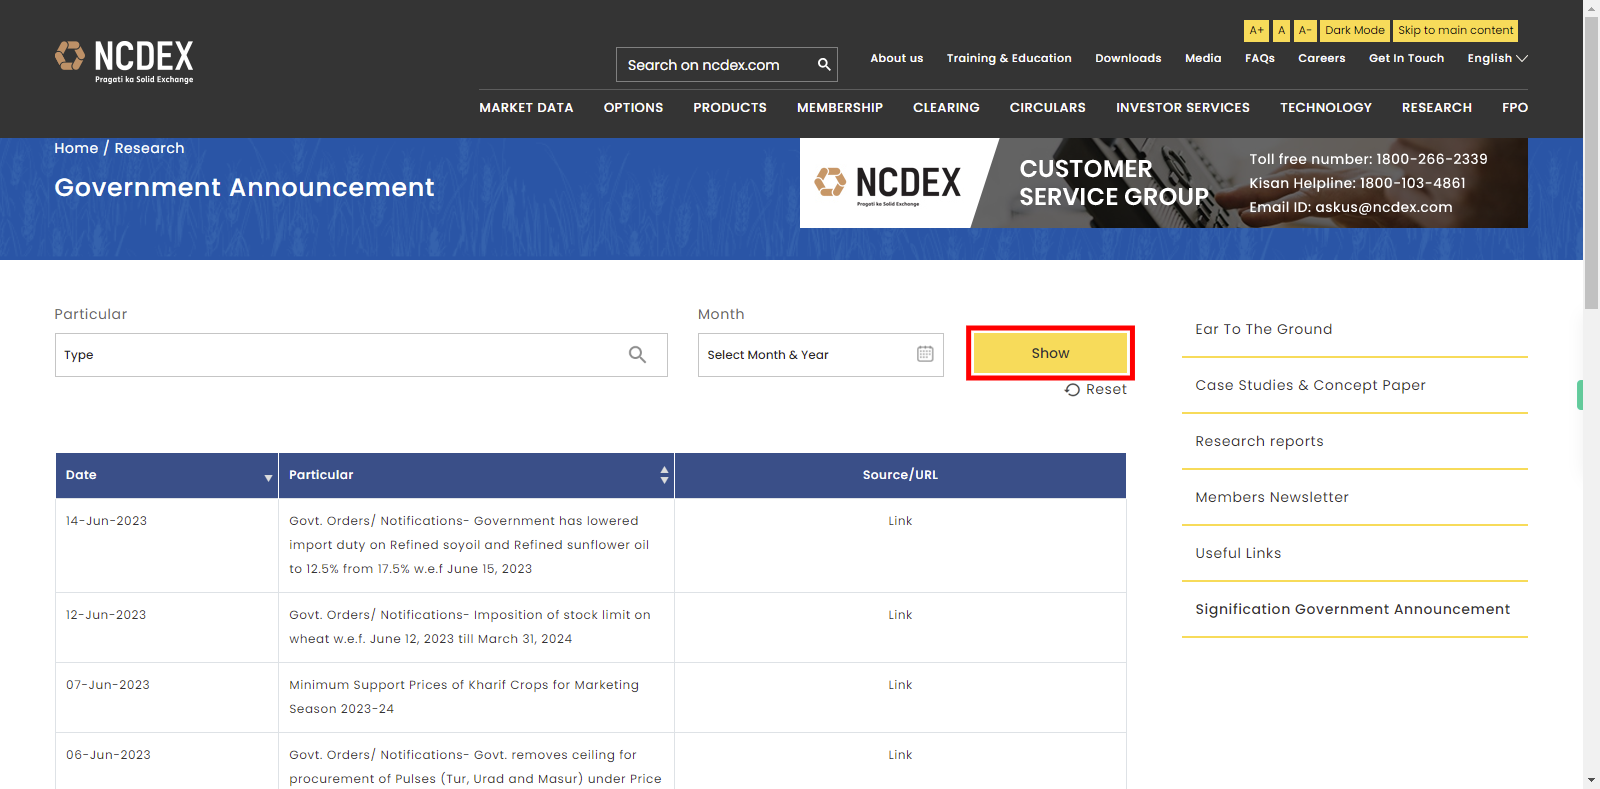The image size is (1600, 789).
Task: Select Signification Government Announcement
Action: pos(1352,609)
